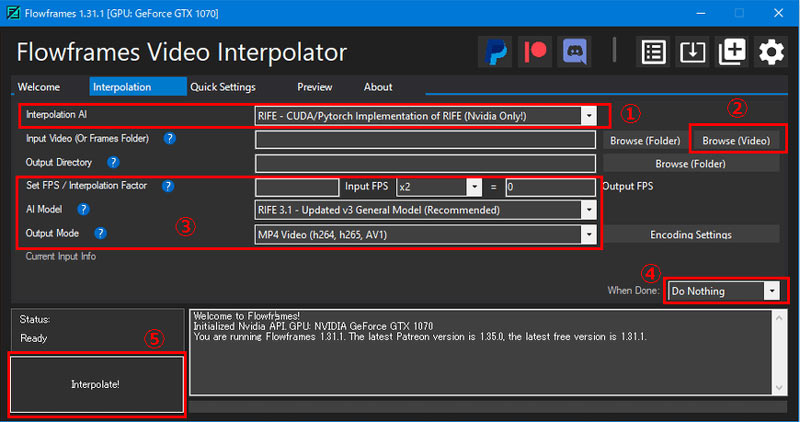This screenshot has height=422, width=800.
Task: Open the Preview tab
Action: pos(315,87)
